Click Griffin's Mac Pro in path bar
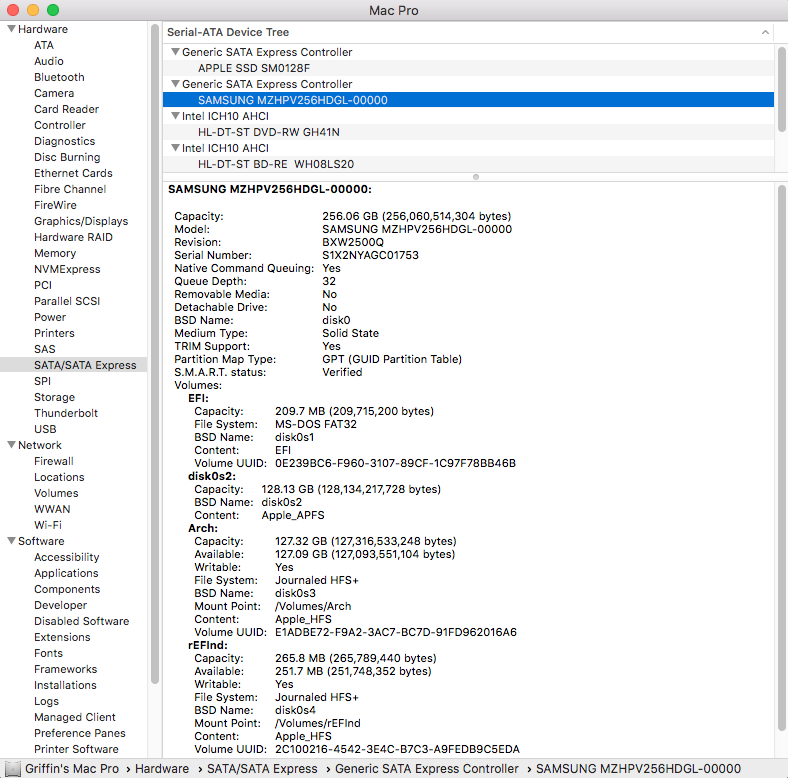 [72, 769]
